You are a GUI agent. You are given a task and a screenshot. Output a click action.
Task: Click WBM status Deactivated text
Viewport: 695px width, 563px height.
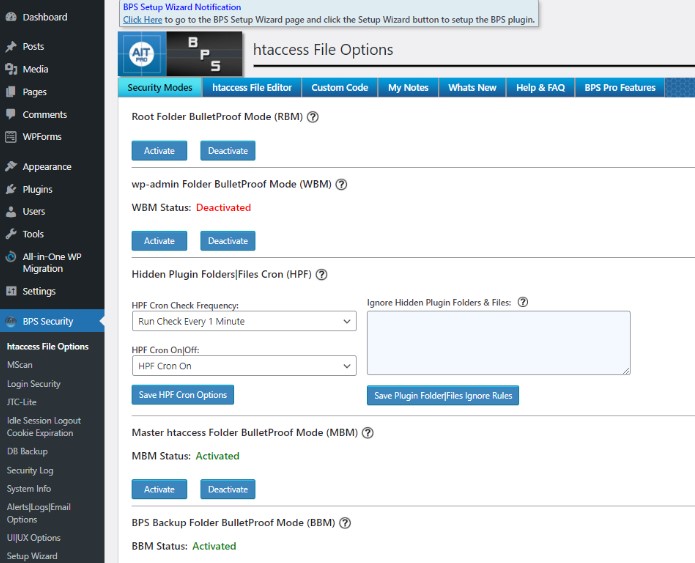pos(223,207)
